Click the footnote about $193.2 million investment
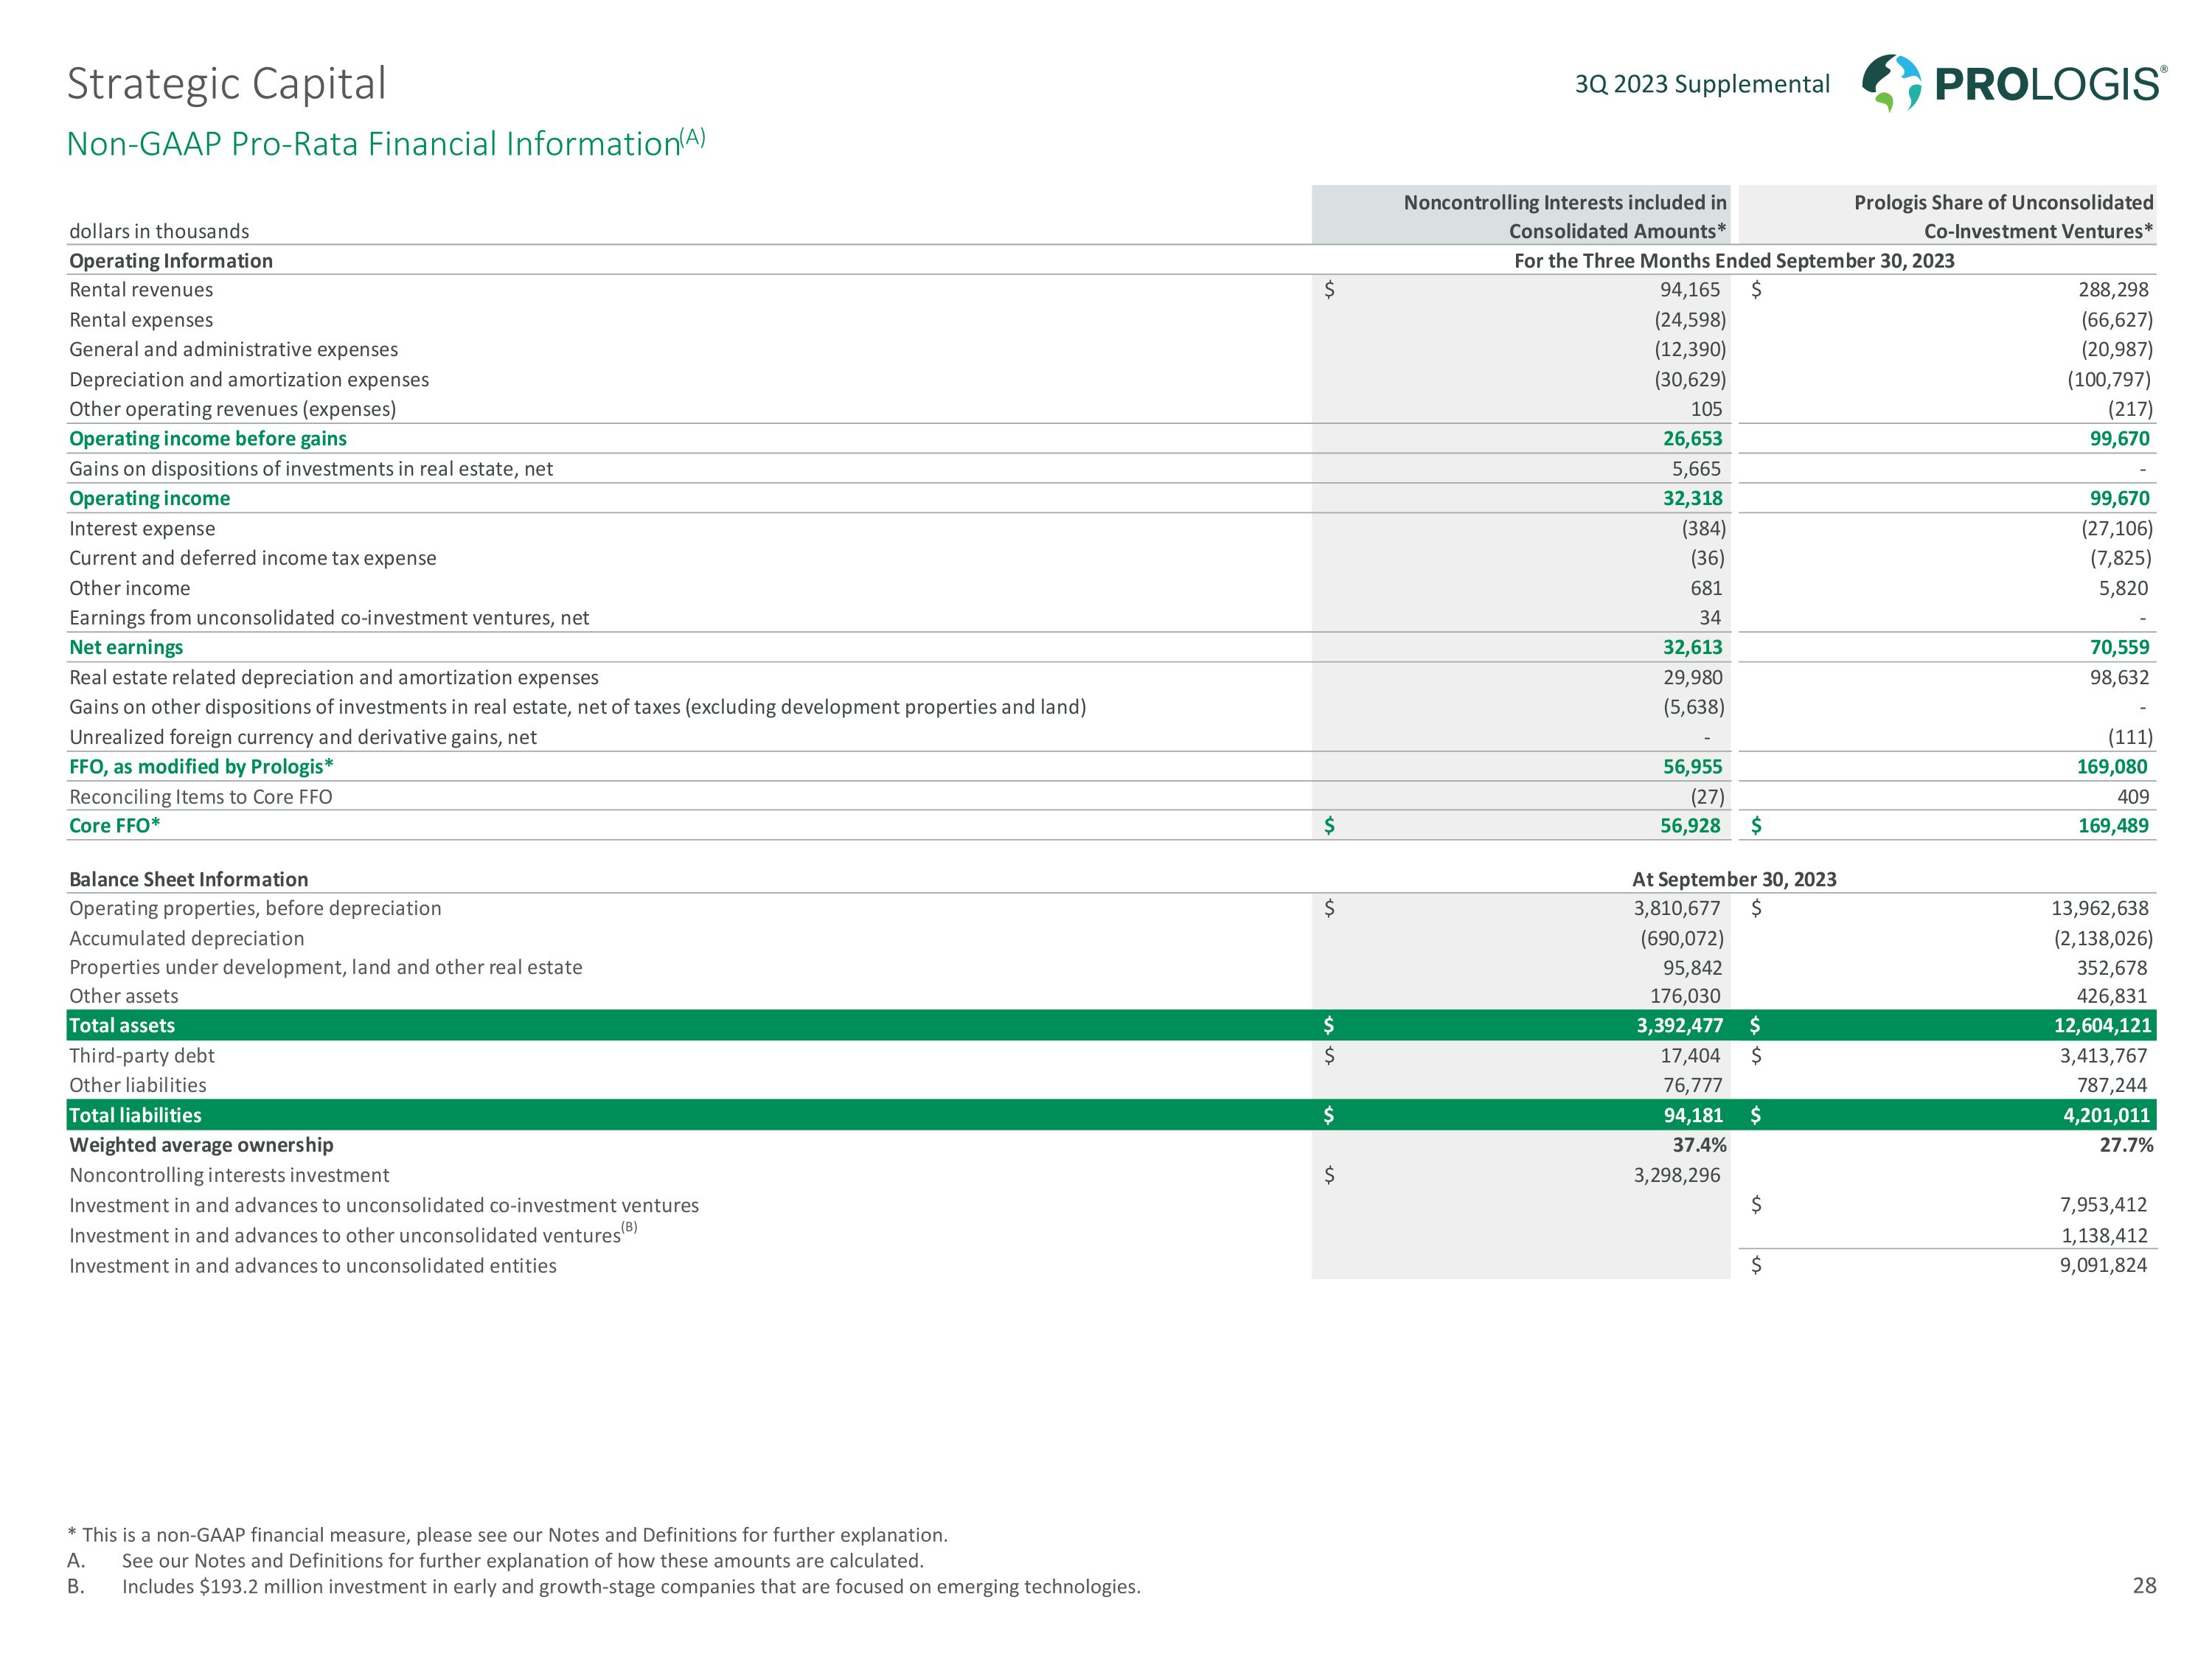The height and width of the screenshot is (1659, 2212). (x=630, y=1586)
